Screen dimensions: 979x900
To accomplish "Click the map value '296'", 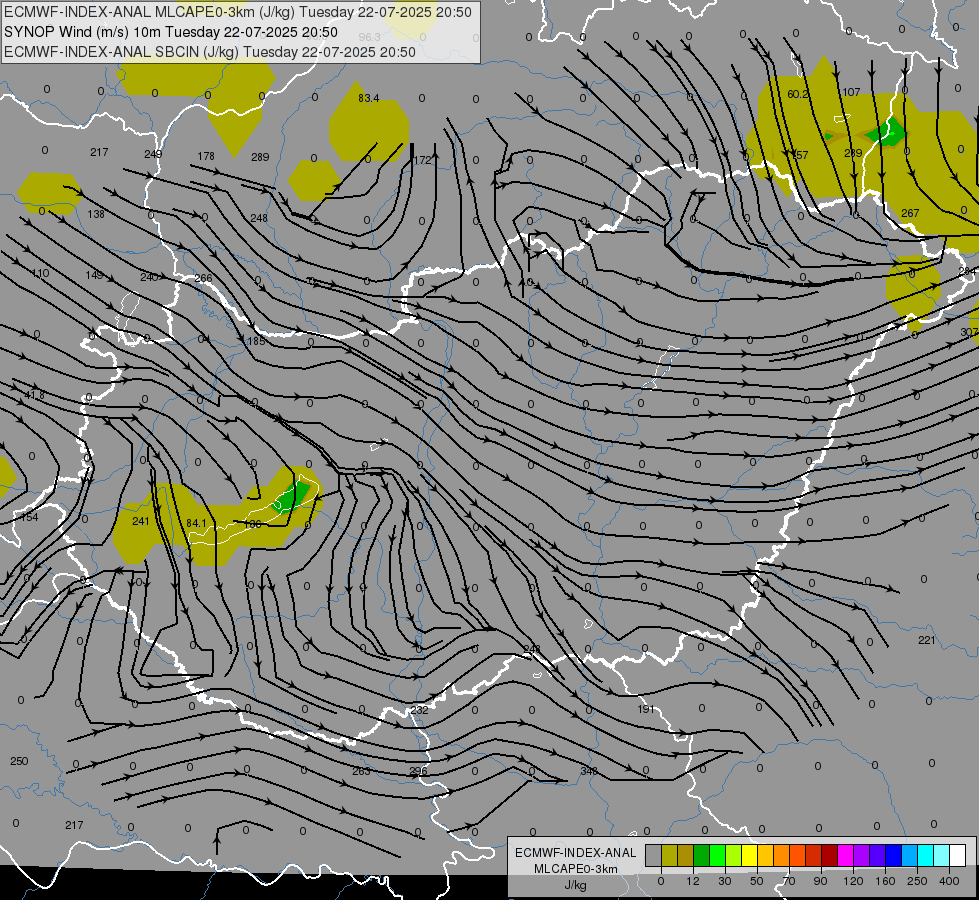I will point(418,771).
